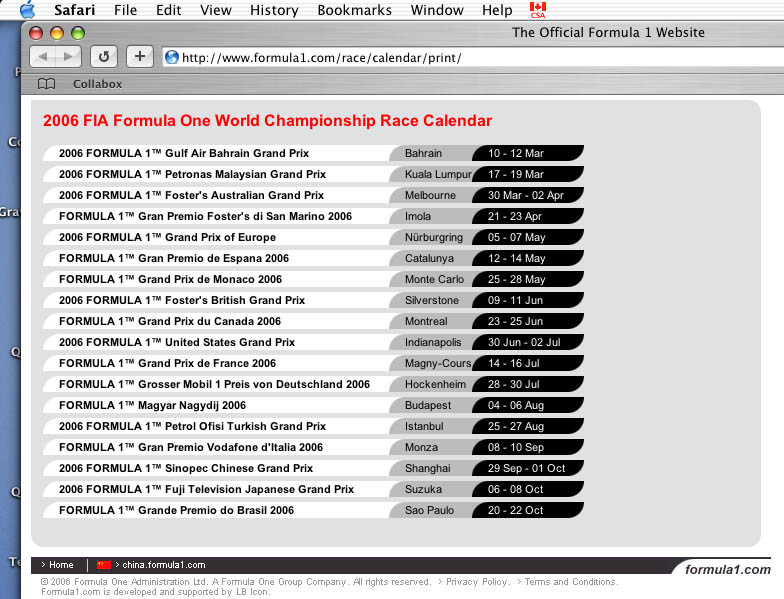784x599 pixels.
Task: Open the Privacy Policy link
Action: click(477, 582)
